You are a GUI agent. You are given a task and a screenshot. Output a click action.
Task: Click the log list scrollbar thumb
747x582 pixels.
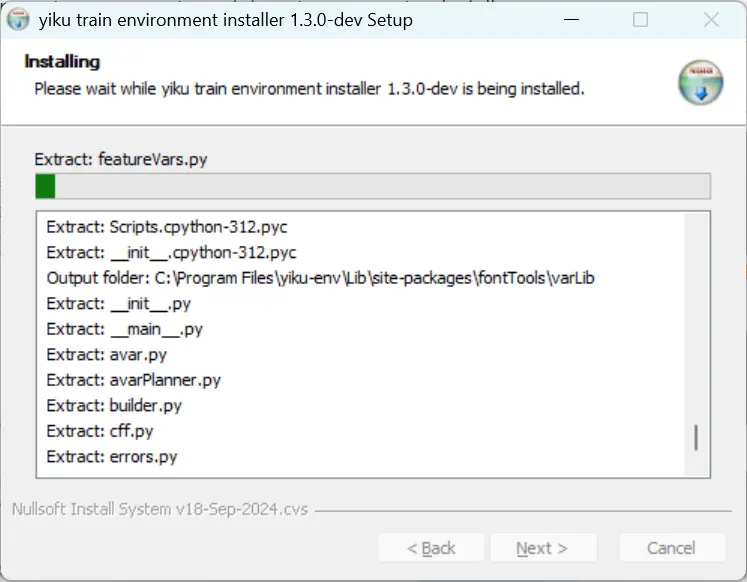(x=695, y=437)
